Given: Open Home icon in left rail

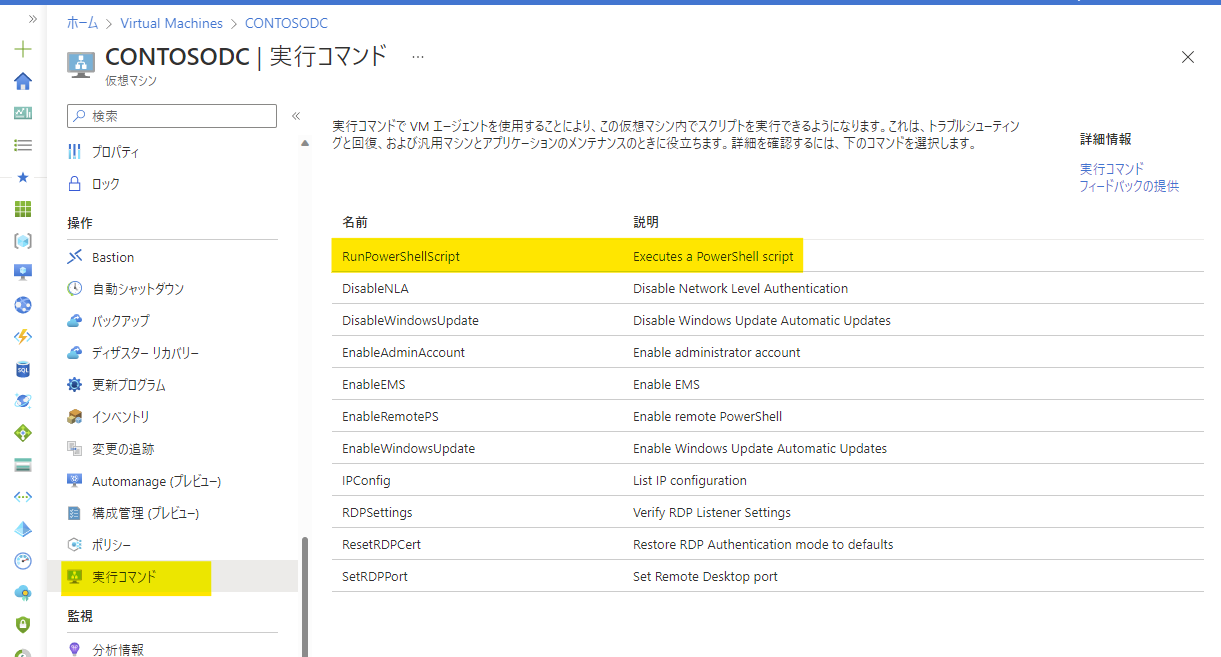Looking at the screenshot, I should click(x=23, y=81).
